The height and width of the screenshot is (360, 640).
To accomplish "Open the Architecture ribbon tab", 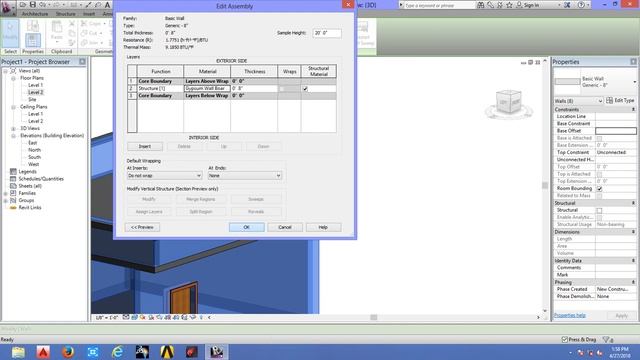I will tap(35, 14).
